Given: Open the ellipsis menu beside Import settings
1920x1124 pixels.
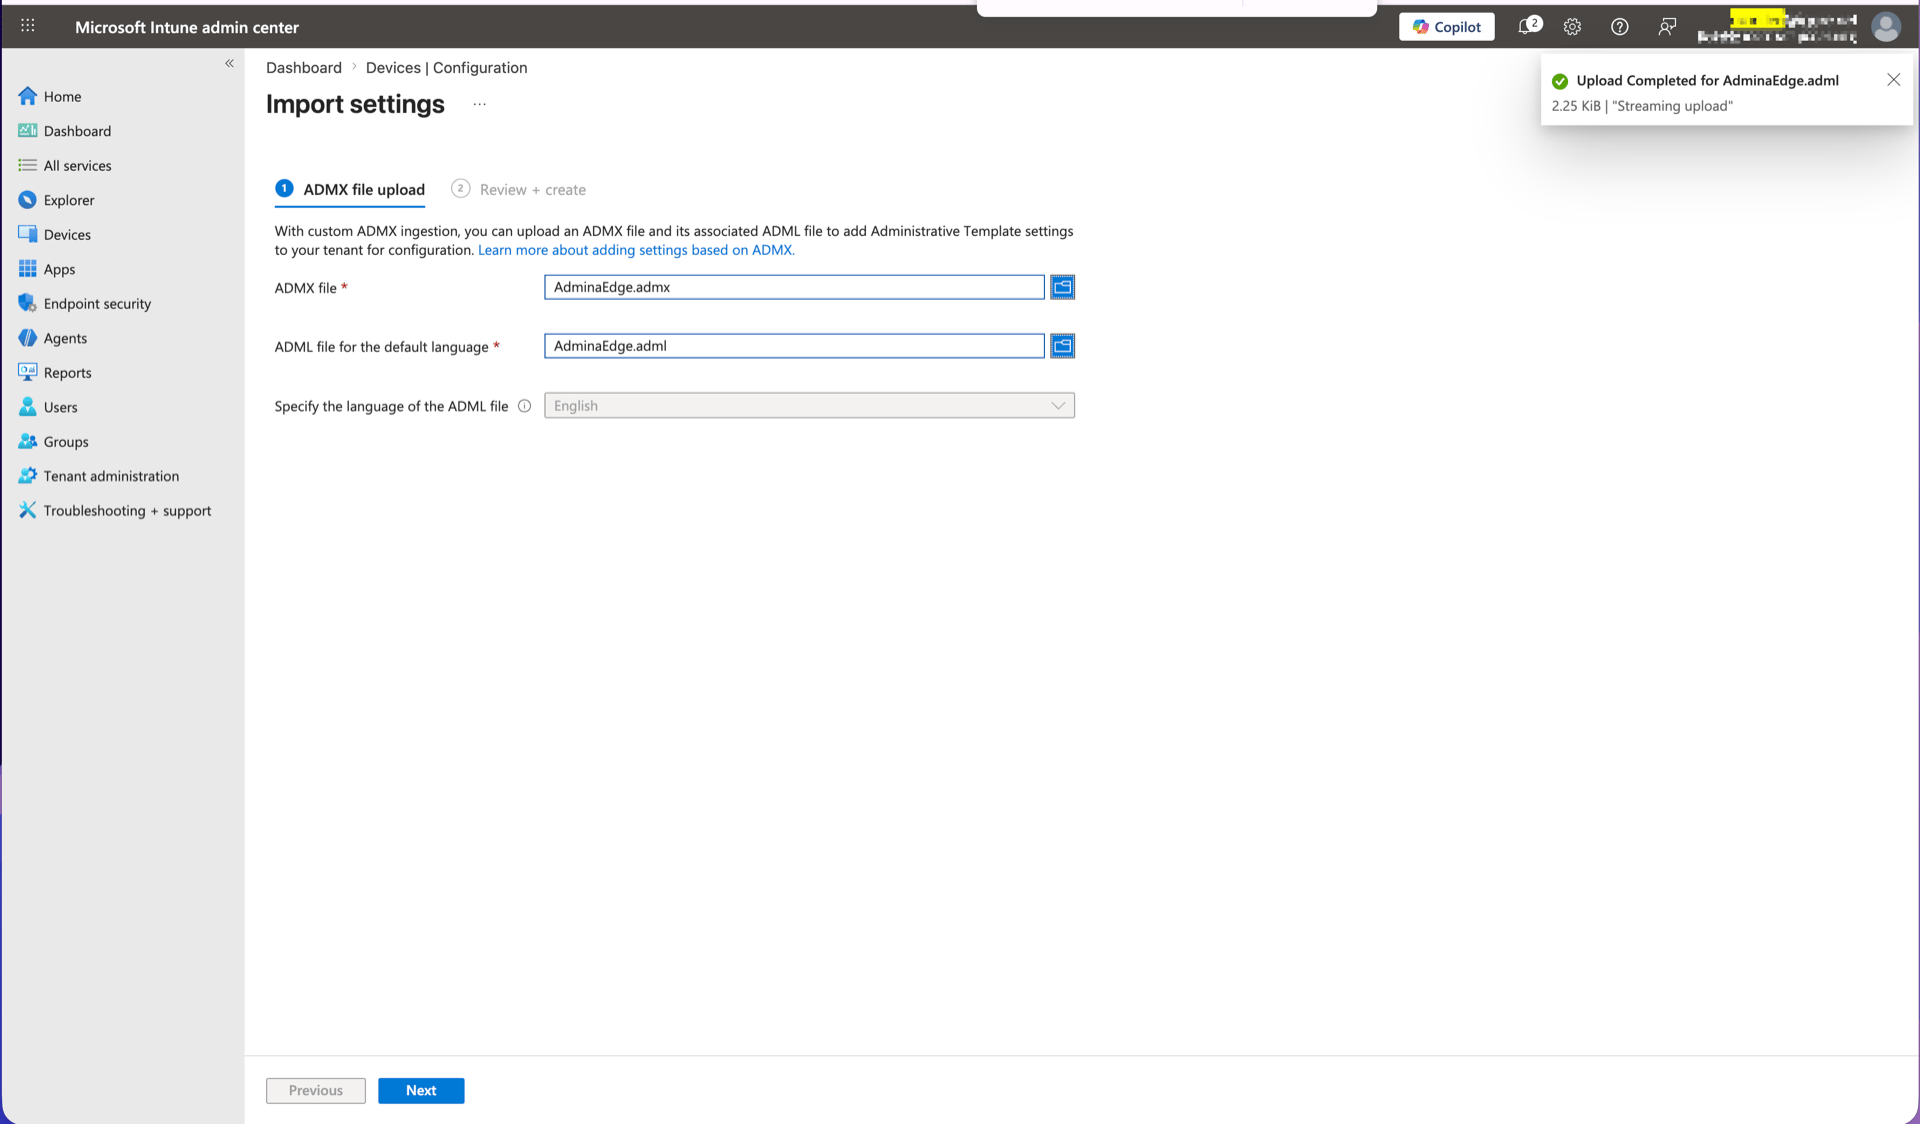Looking at the screenshot, I should click(x=479, y=104).
